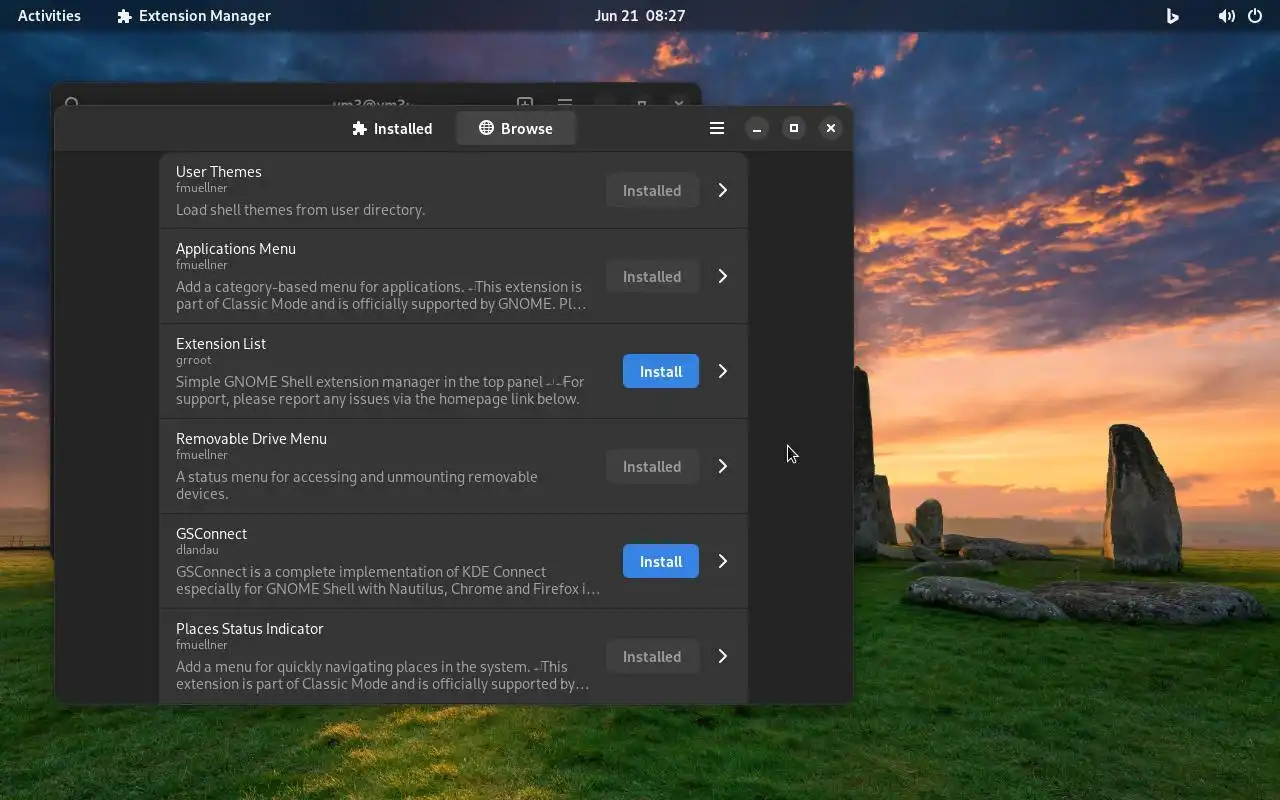This screenshot has height=800, width=1280.
Task: Expand the Extension List row chevron
Action: pos(723,371)
